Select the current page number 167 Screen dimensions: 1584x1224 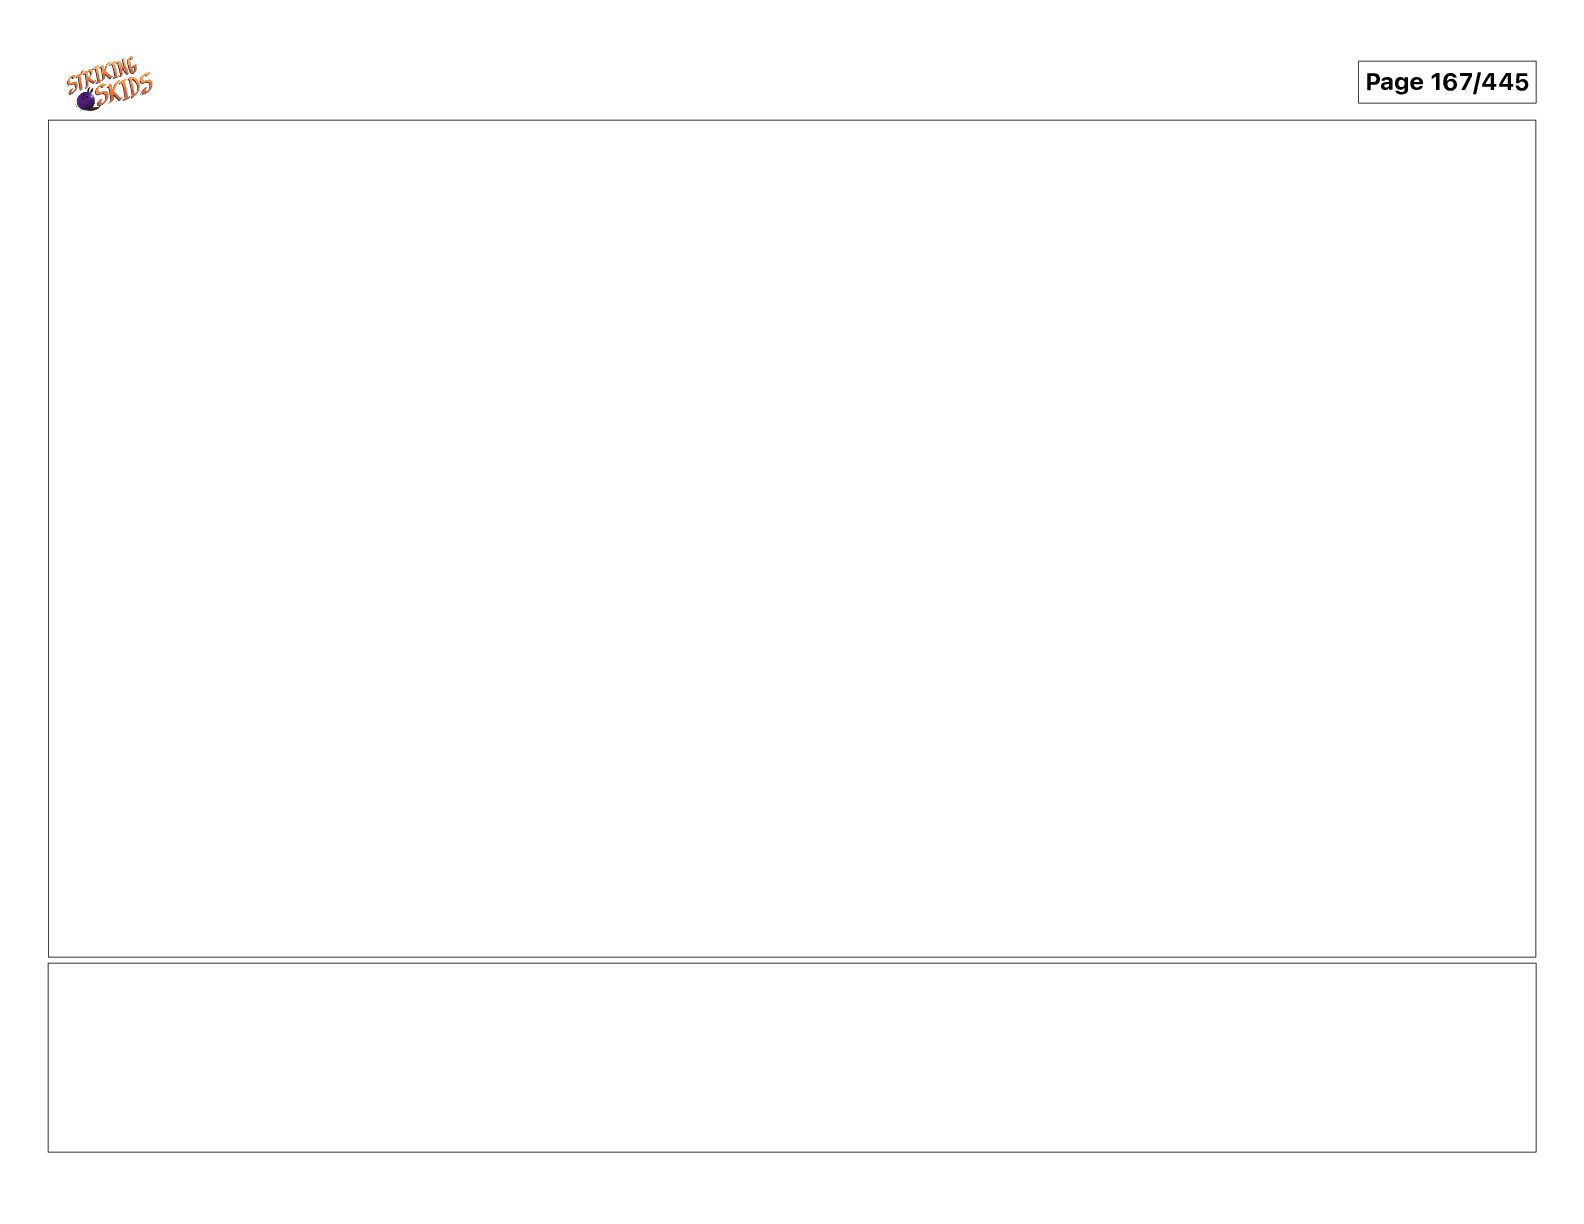(1451, 81)
